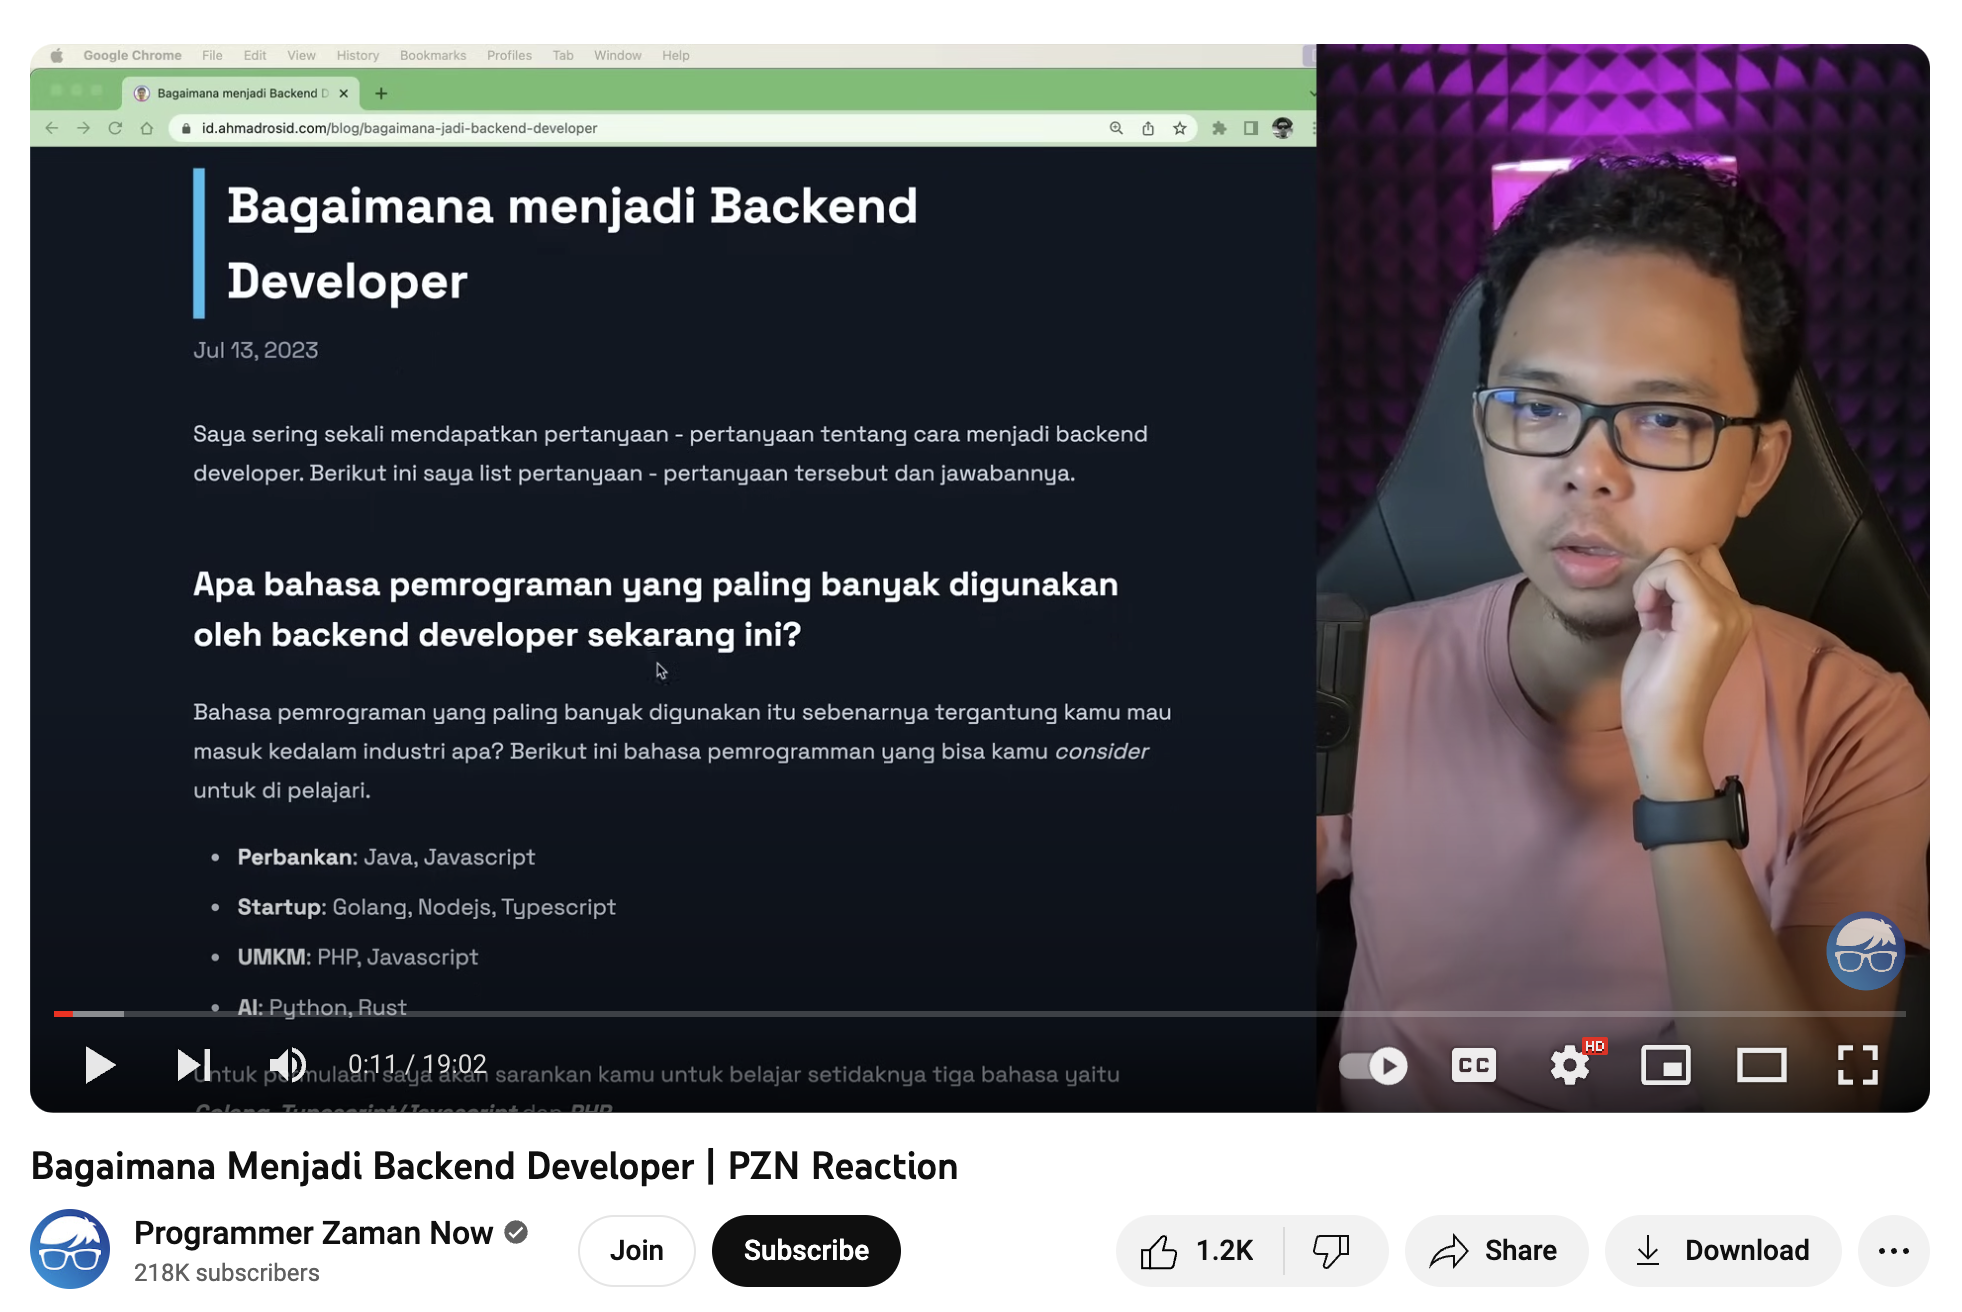Open the Chrome profile avatar
Image resolution: width=1962 pixels, height=1312 pixels.
1283,128
